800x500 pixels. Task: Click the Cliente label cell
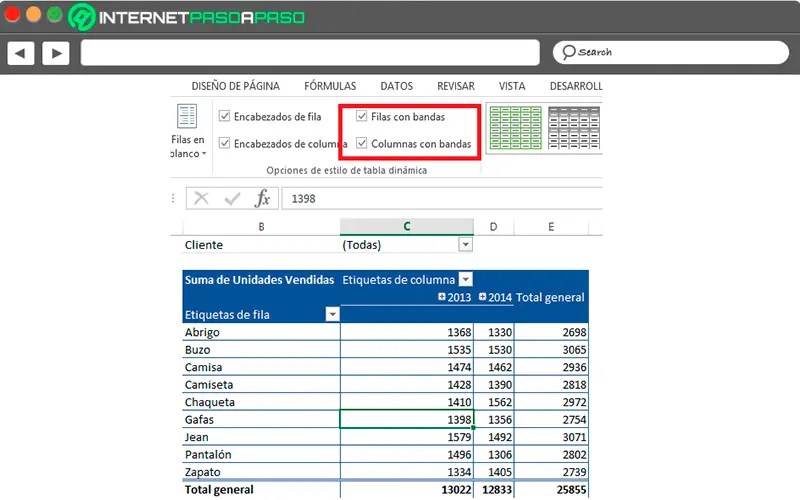click(x=261, y=245)
